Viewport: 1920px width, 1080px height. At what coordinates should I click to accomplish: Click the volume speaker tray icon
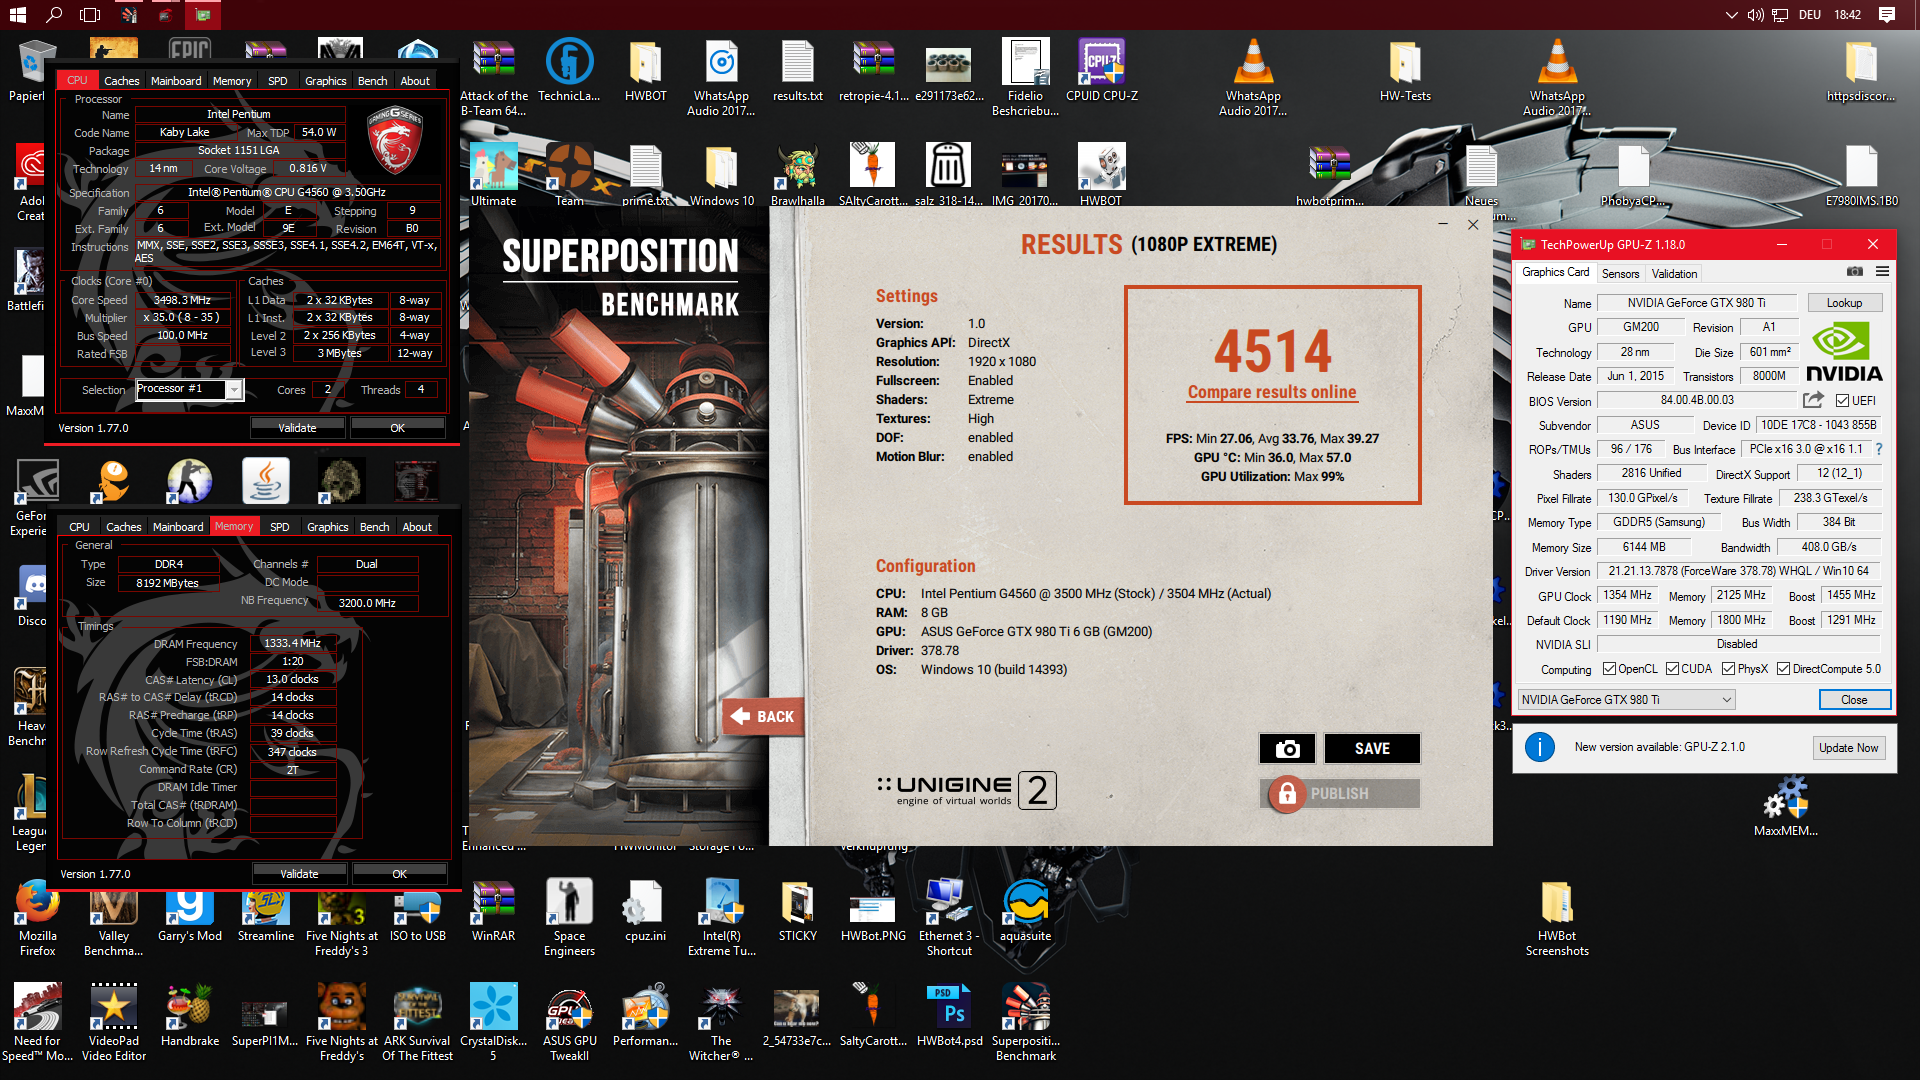(1755, 15)
